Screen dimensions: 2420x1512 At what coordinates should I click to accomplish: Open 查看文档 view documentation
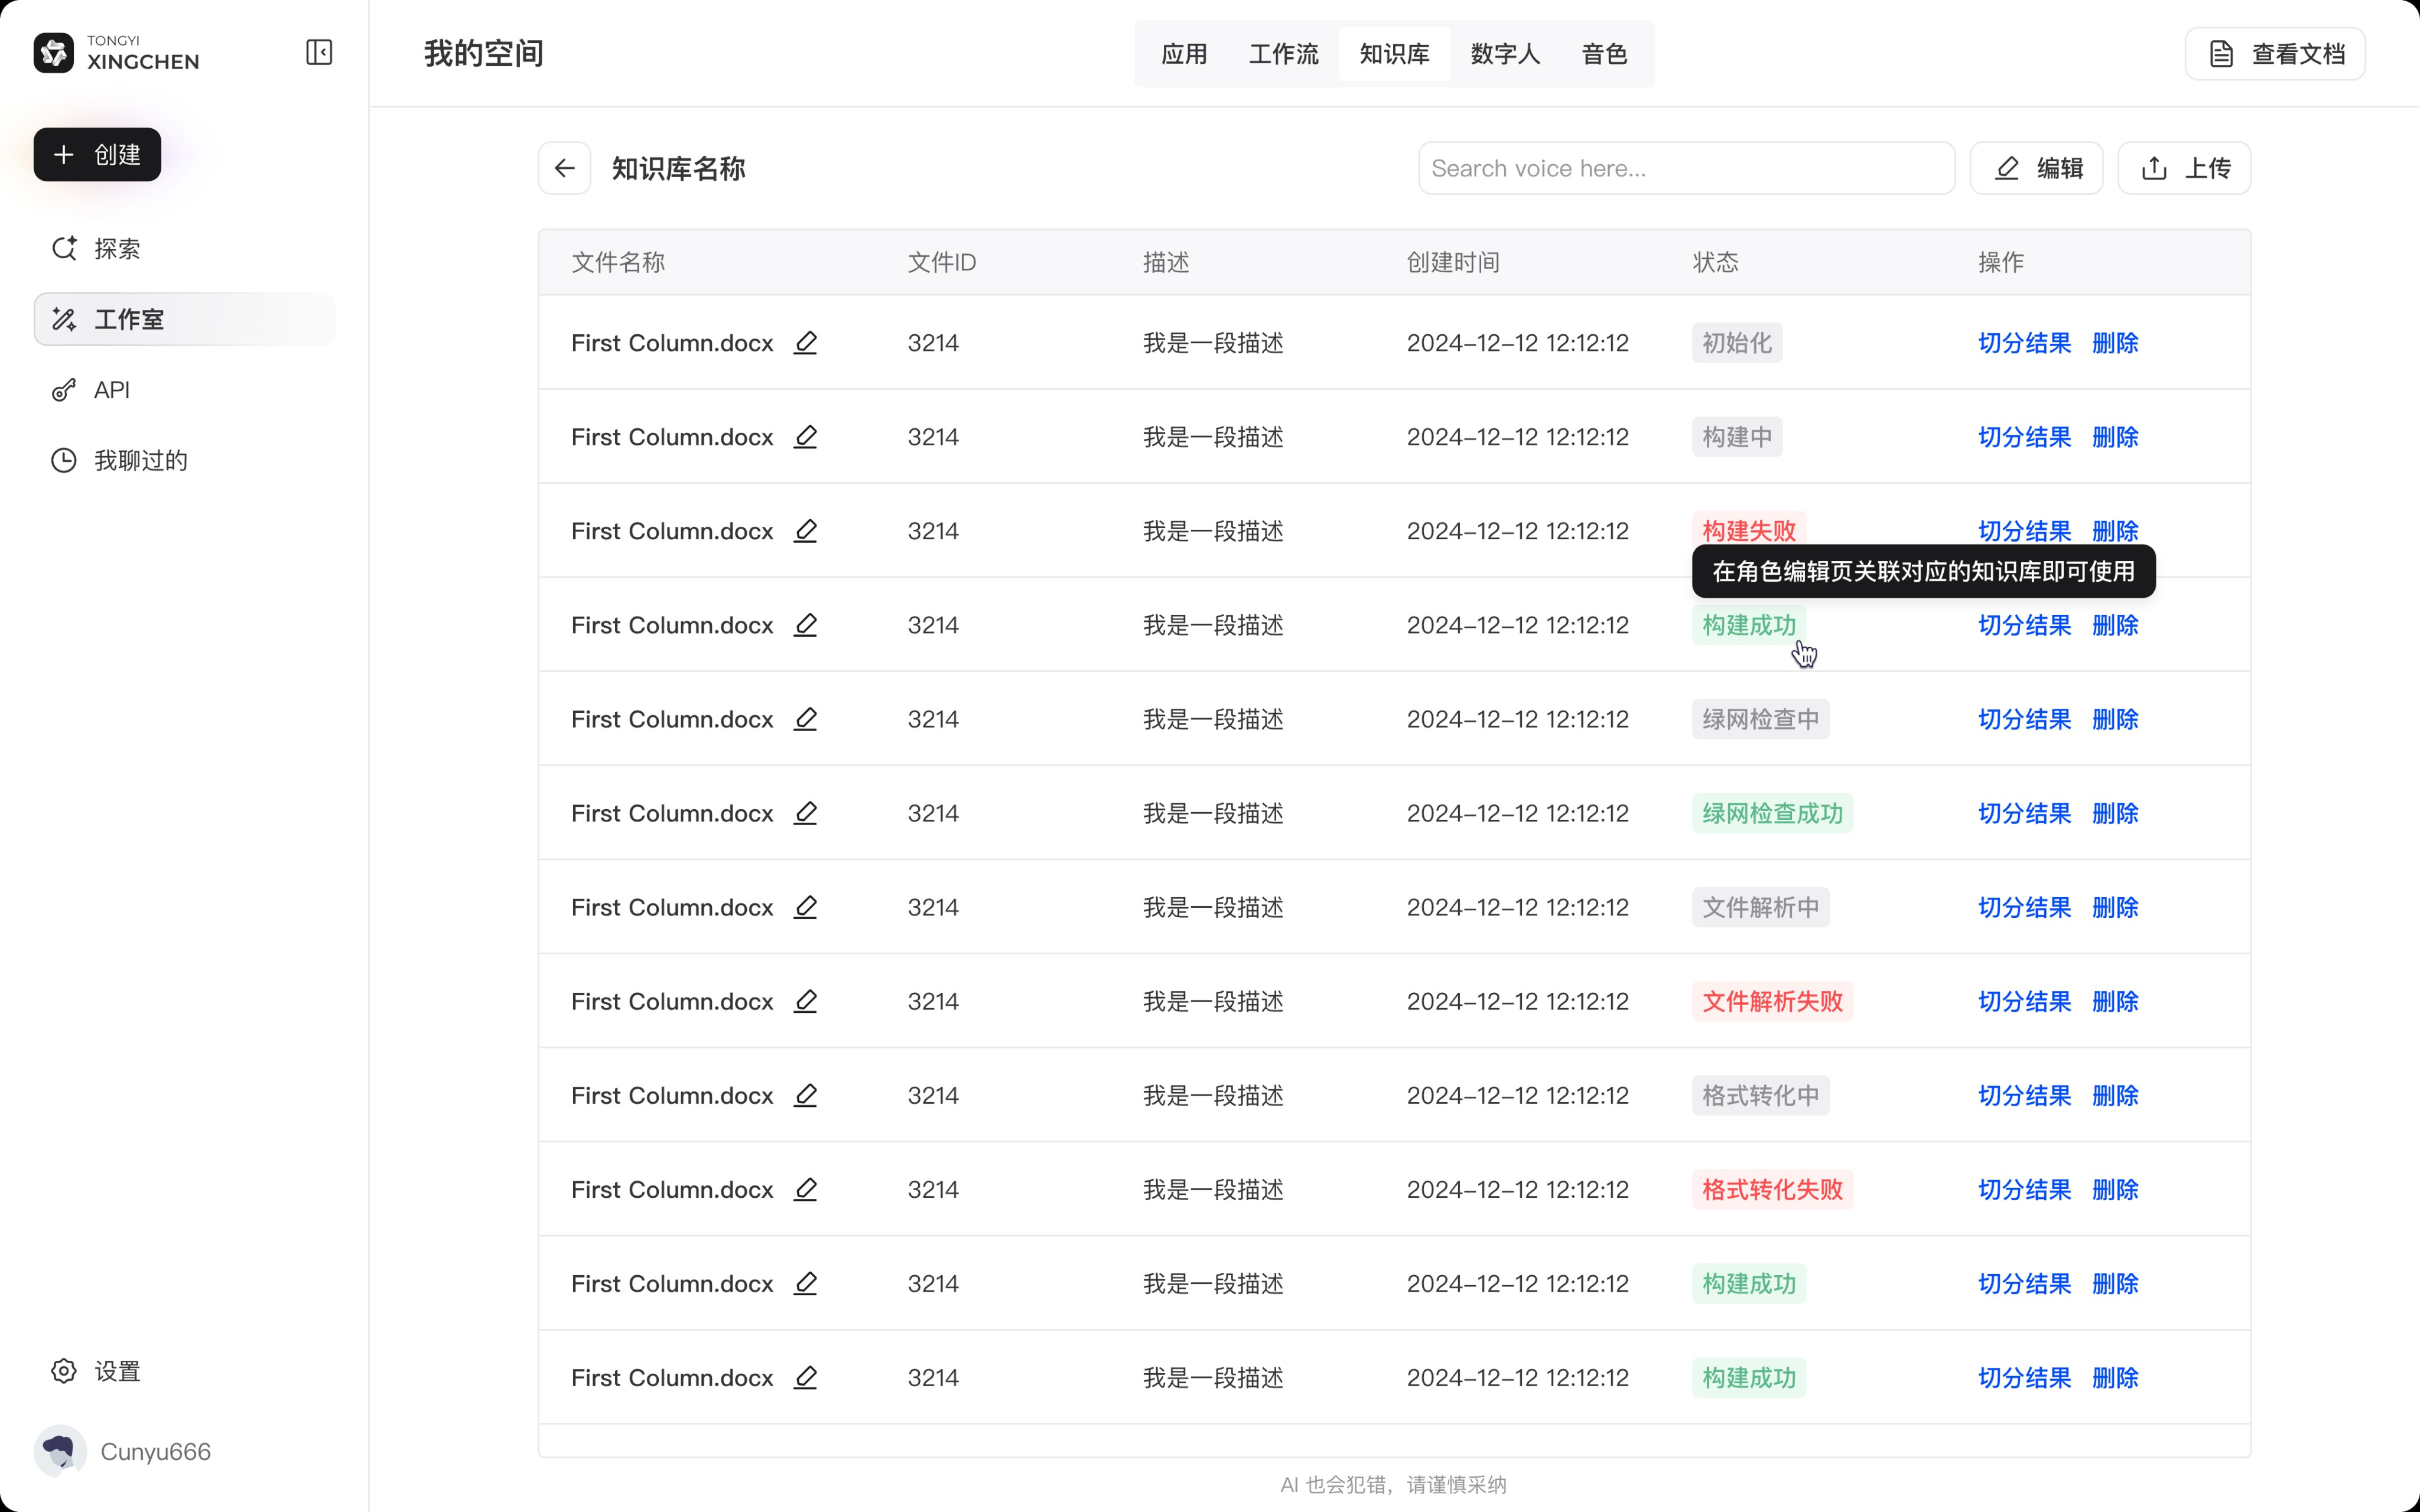point(2274,54)
